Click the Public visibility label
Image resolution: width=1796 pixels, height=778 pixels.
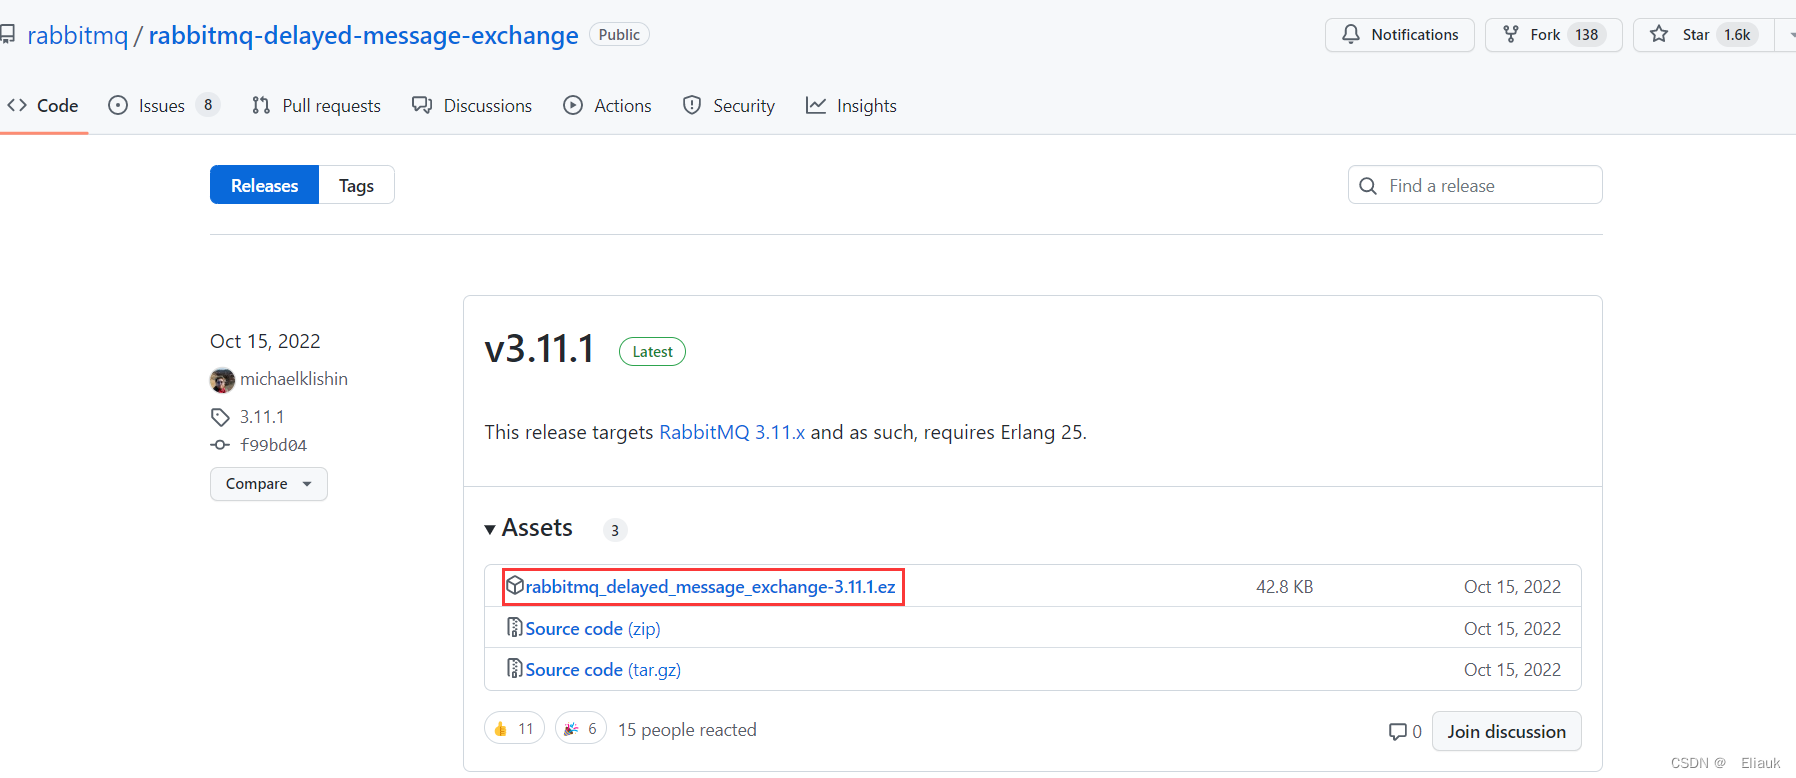pyautogui.click(x=619, y=35)
